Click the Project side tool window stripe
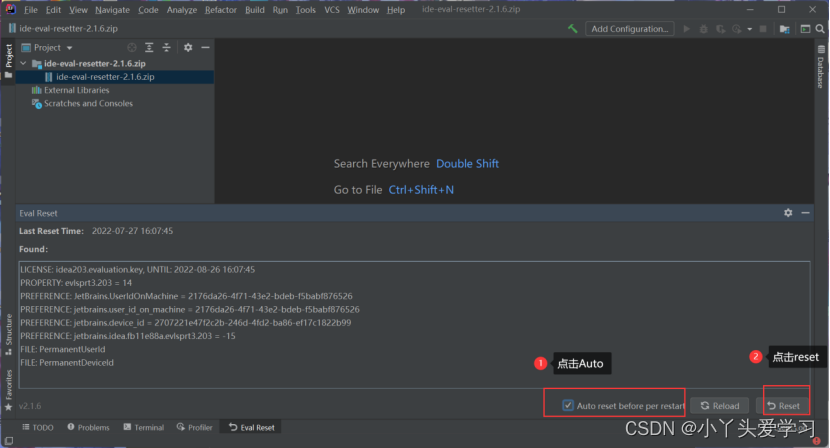This screenshot has width=830, height=448. pos(8,60)
